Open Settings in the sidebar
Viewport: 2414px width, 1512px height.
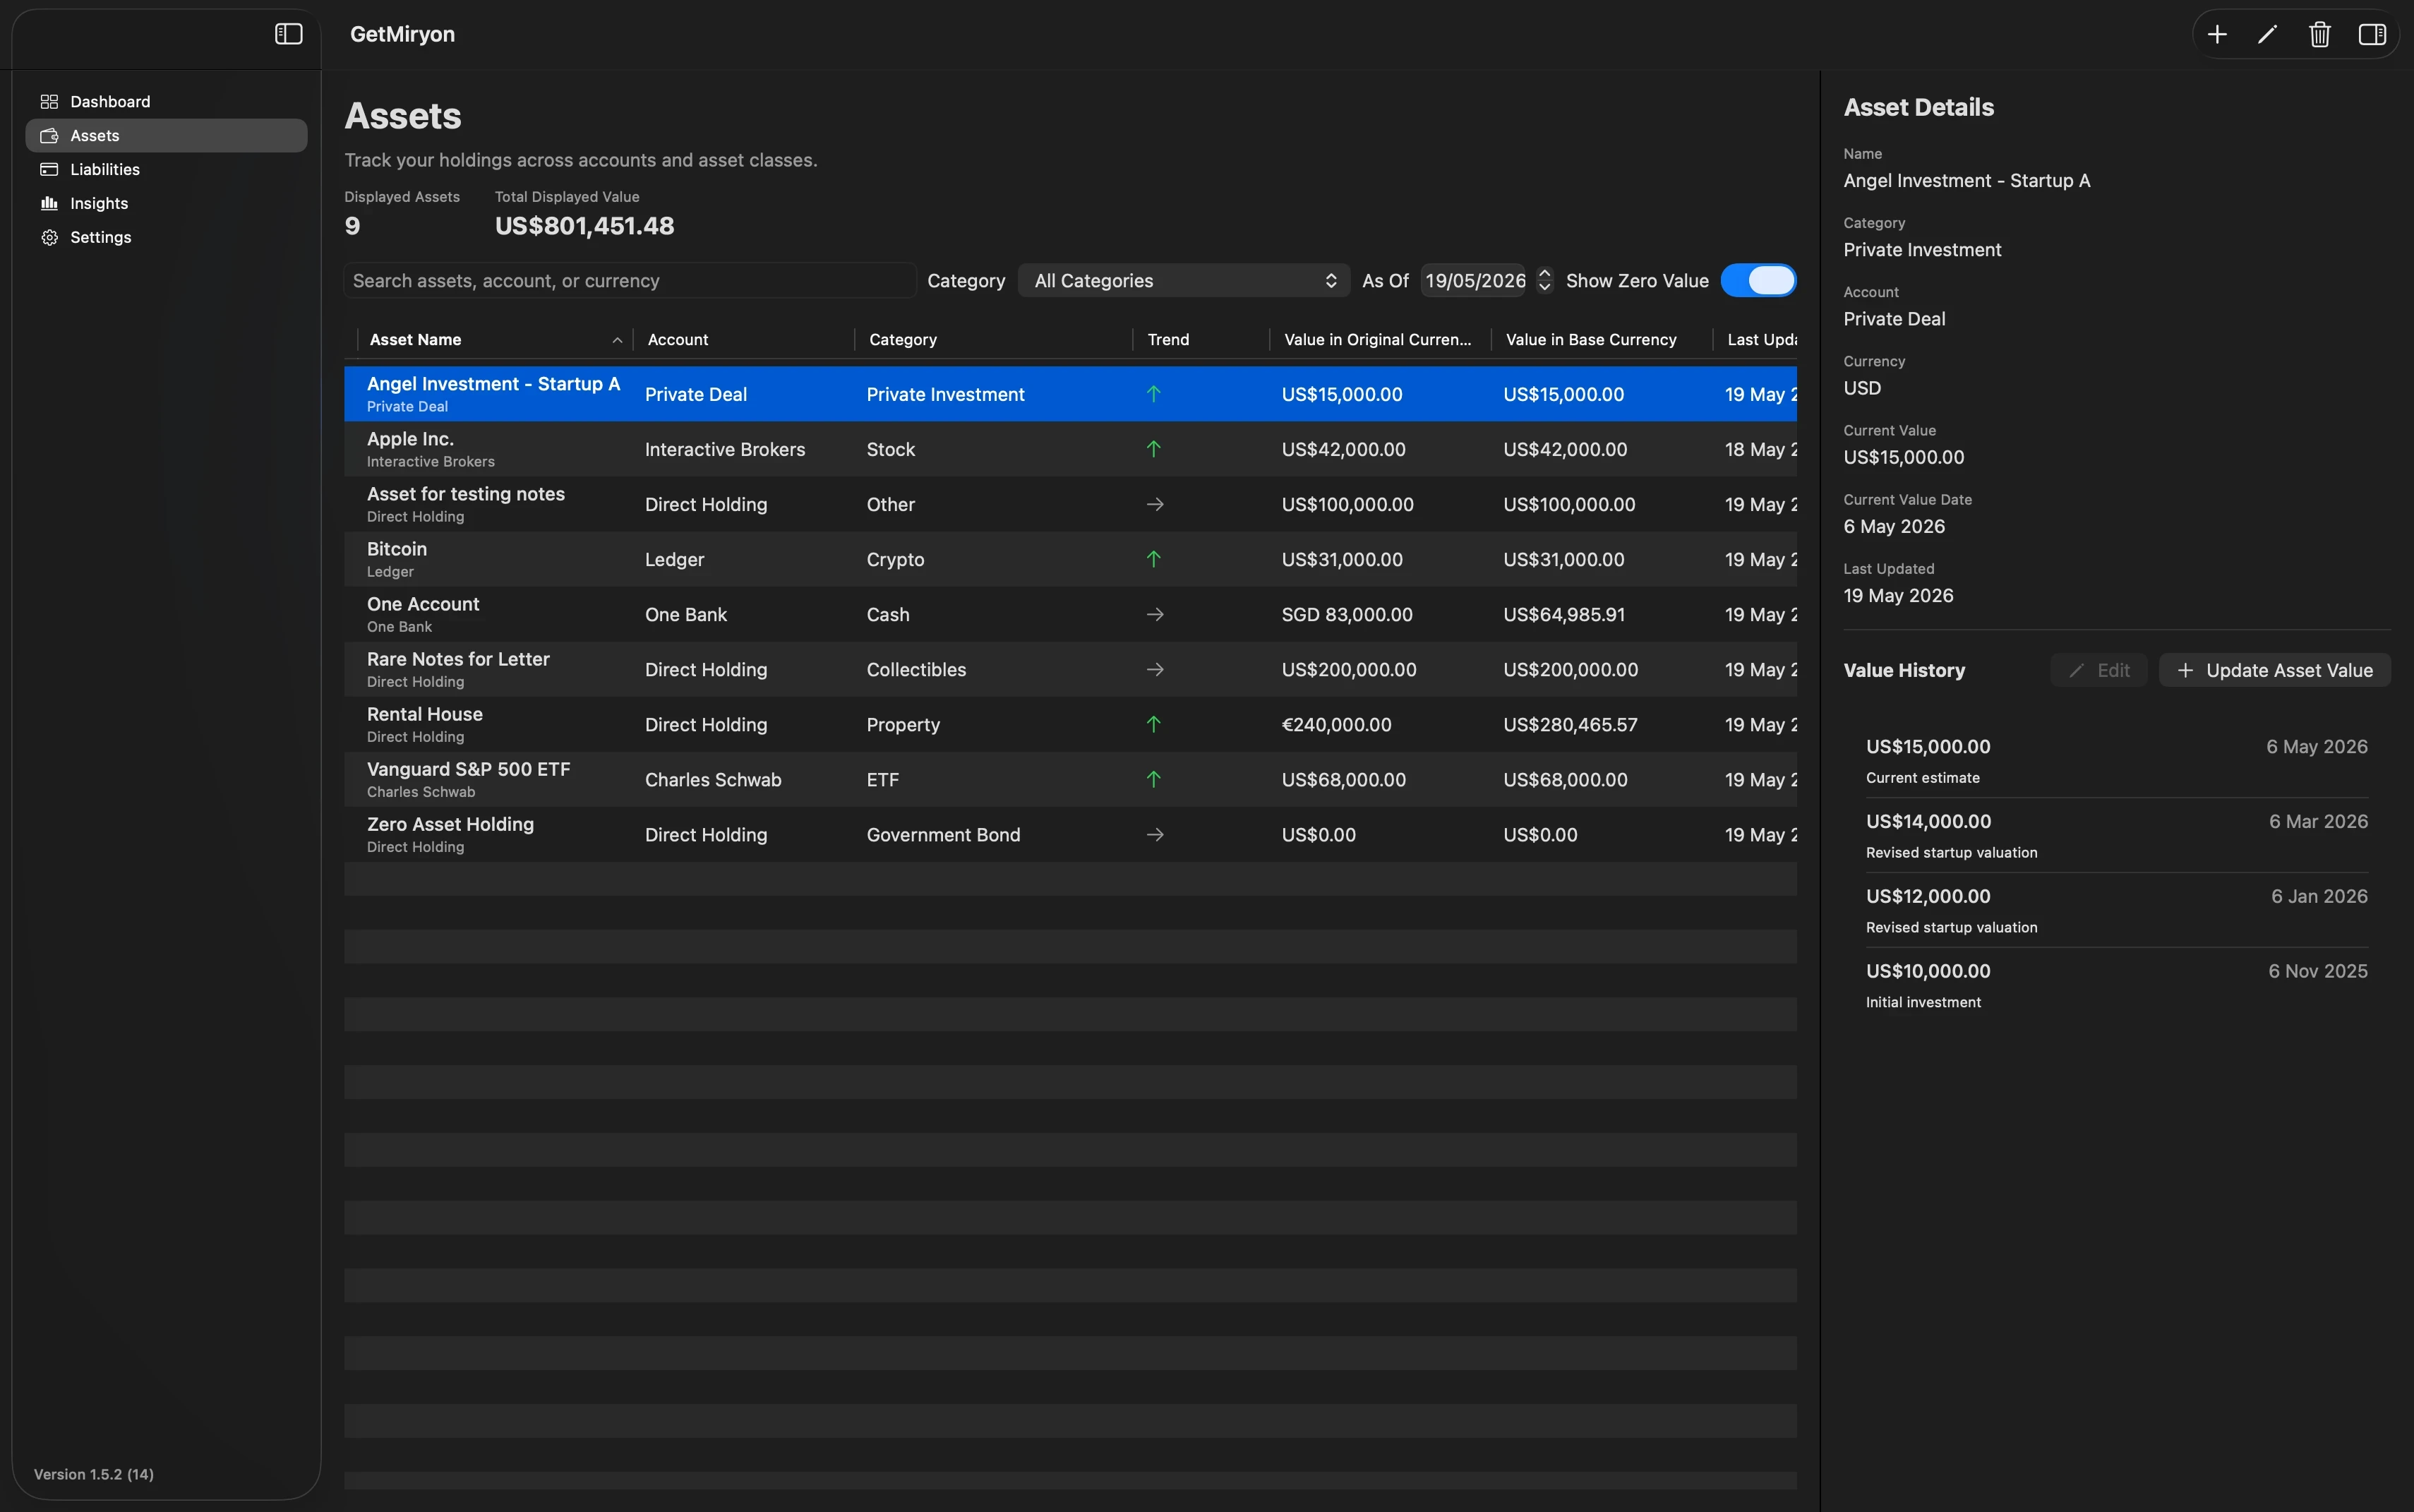166,237
